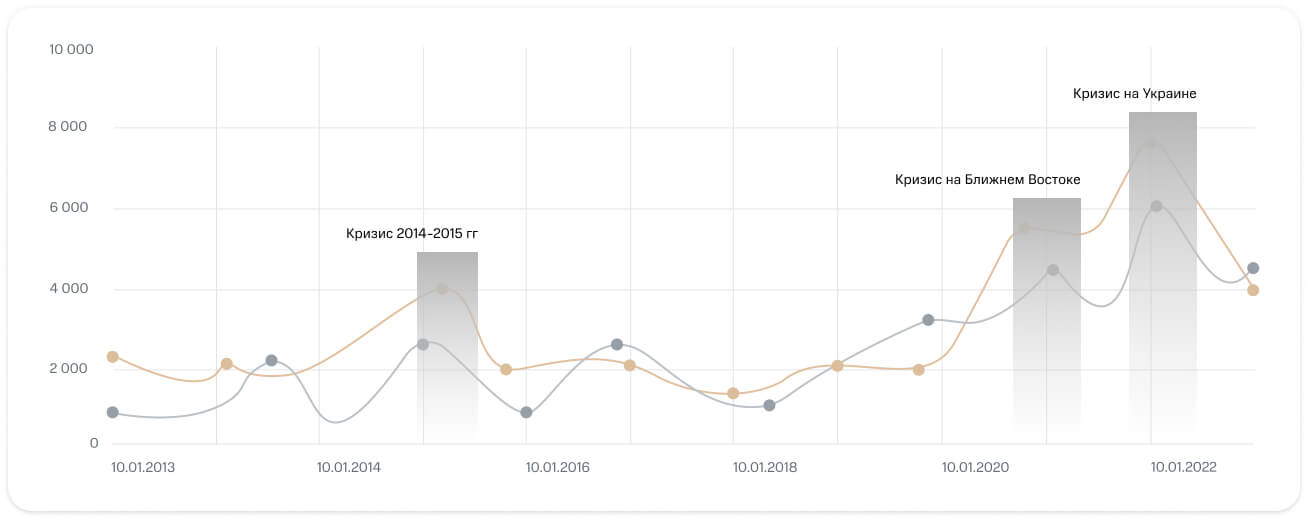Click the orange data point inside the 2014-2015 crisis bar
The image size is (1308, 519).
pyautogui.click(x=442, y=289)
